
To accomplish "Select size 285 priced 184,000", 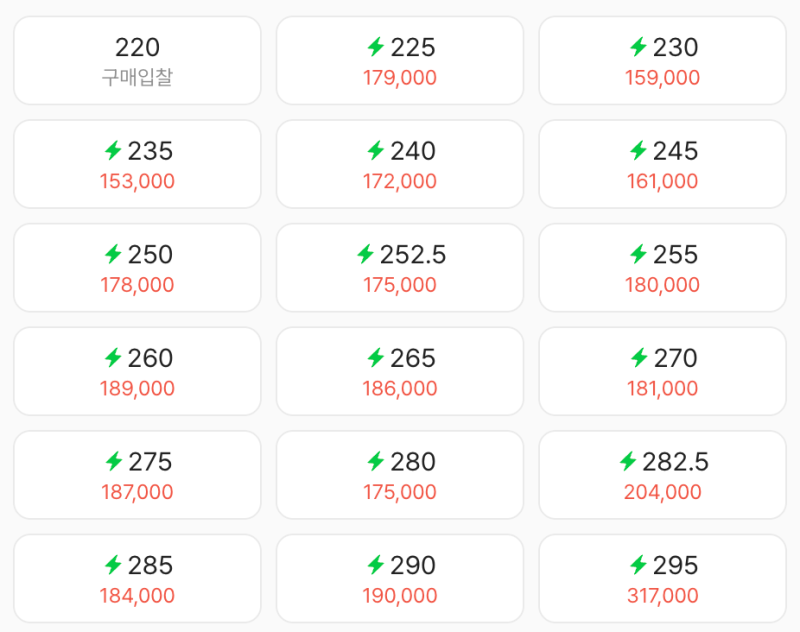I will pyautogui.click(x=137, y=578).
